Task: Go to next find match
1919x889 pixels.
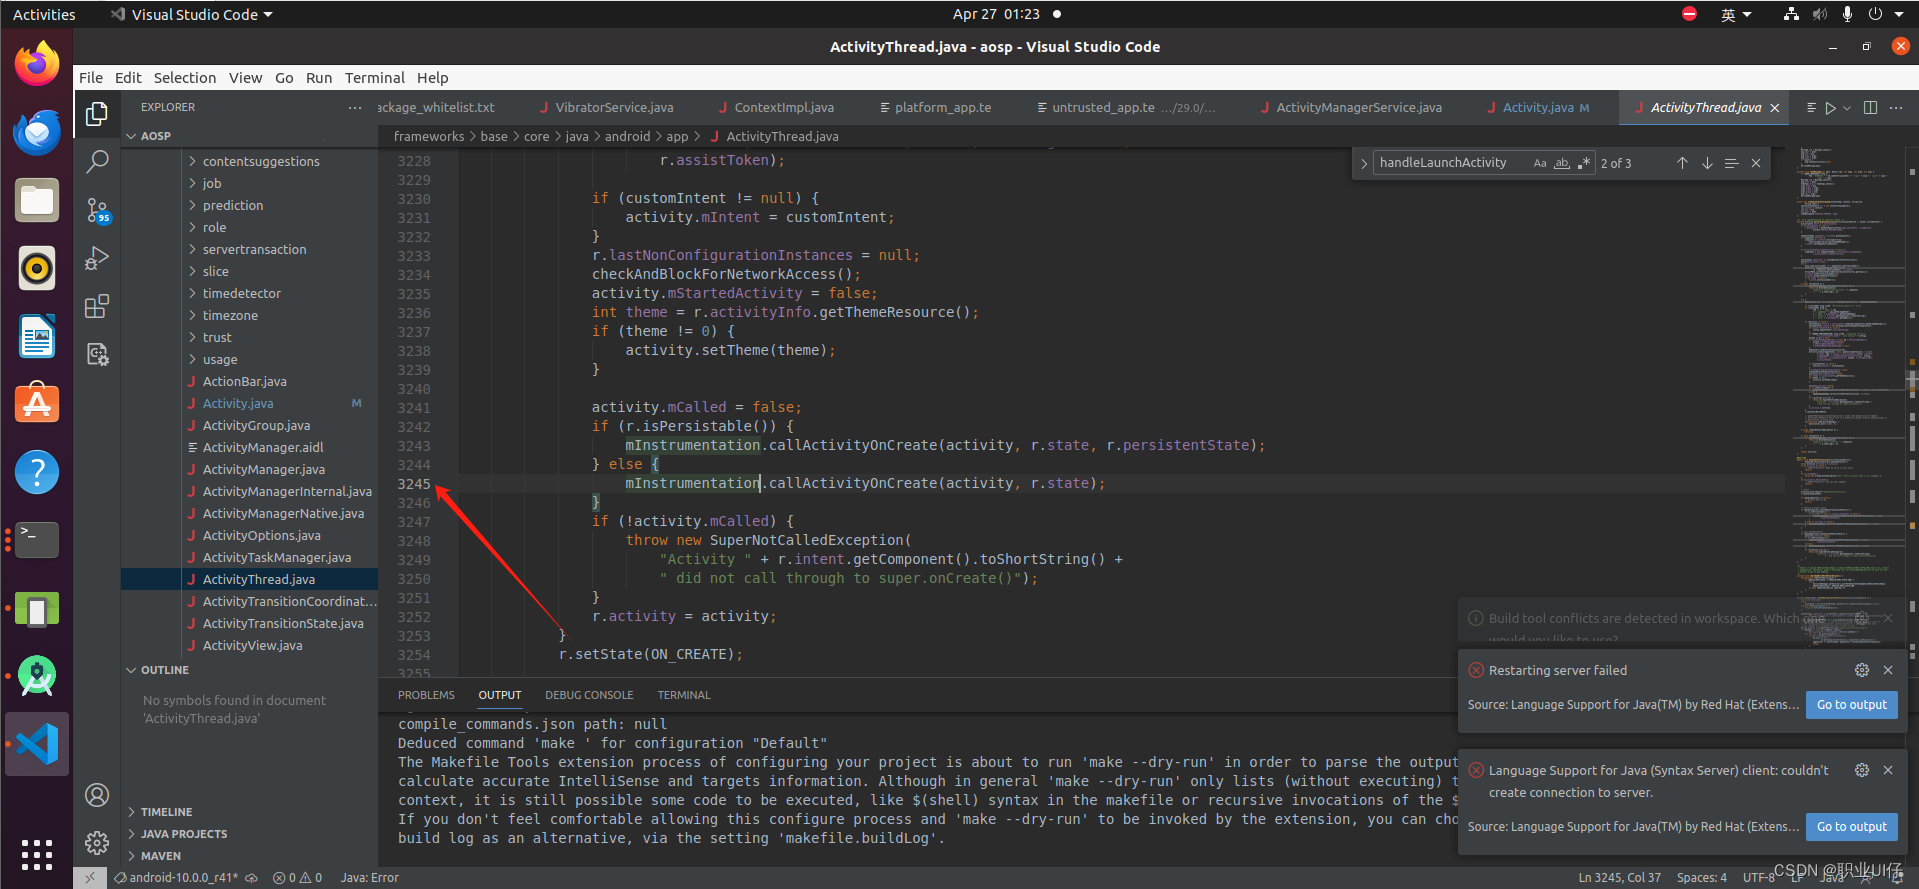Action: 1707,163
